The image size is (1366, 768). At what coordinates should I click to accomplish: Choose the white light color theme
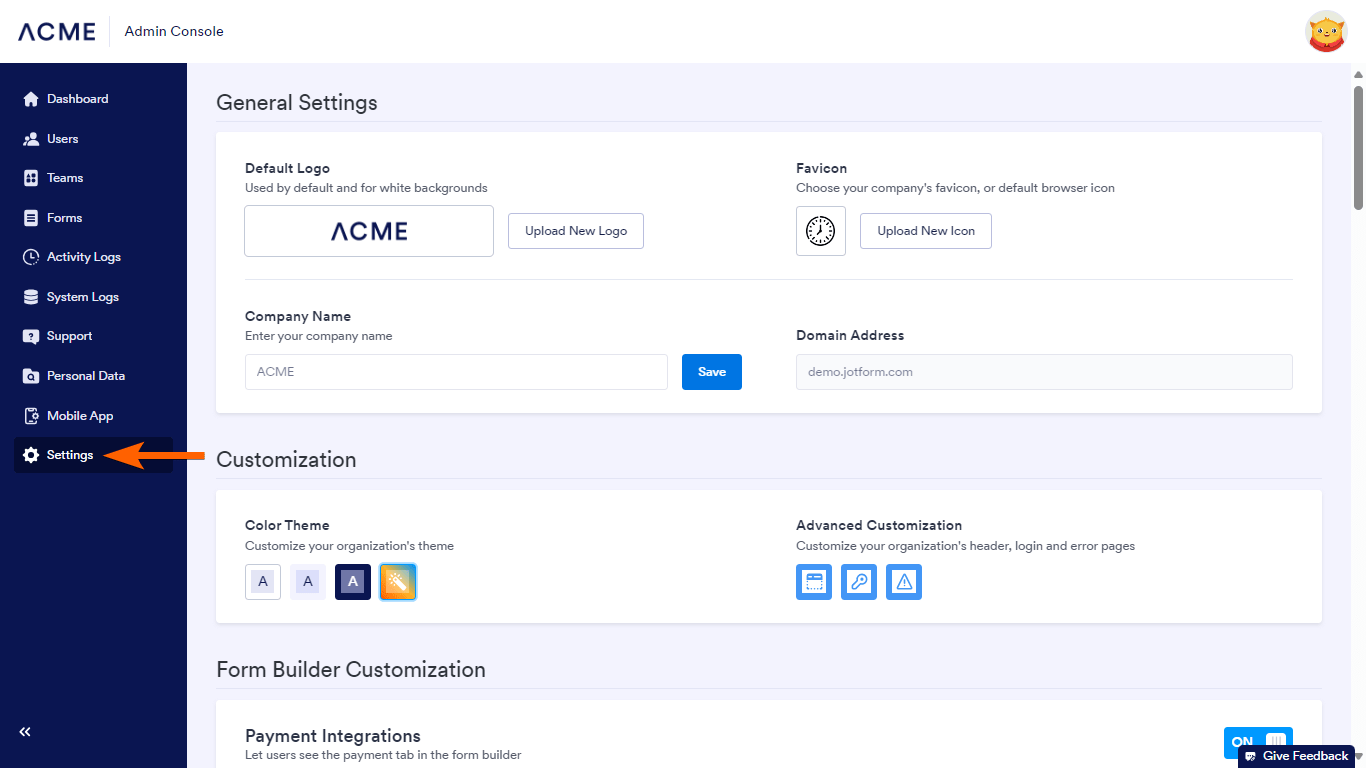(x=263, y=582)
